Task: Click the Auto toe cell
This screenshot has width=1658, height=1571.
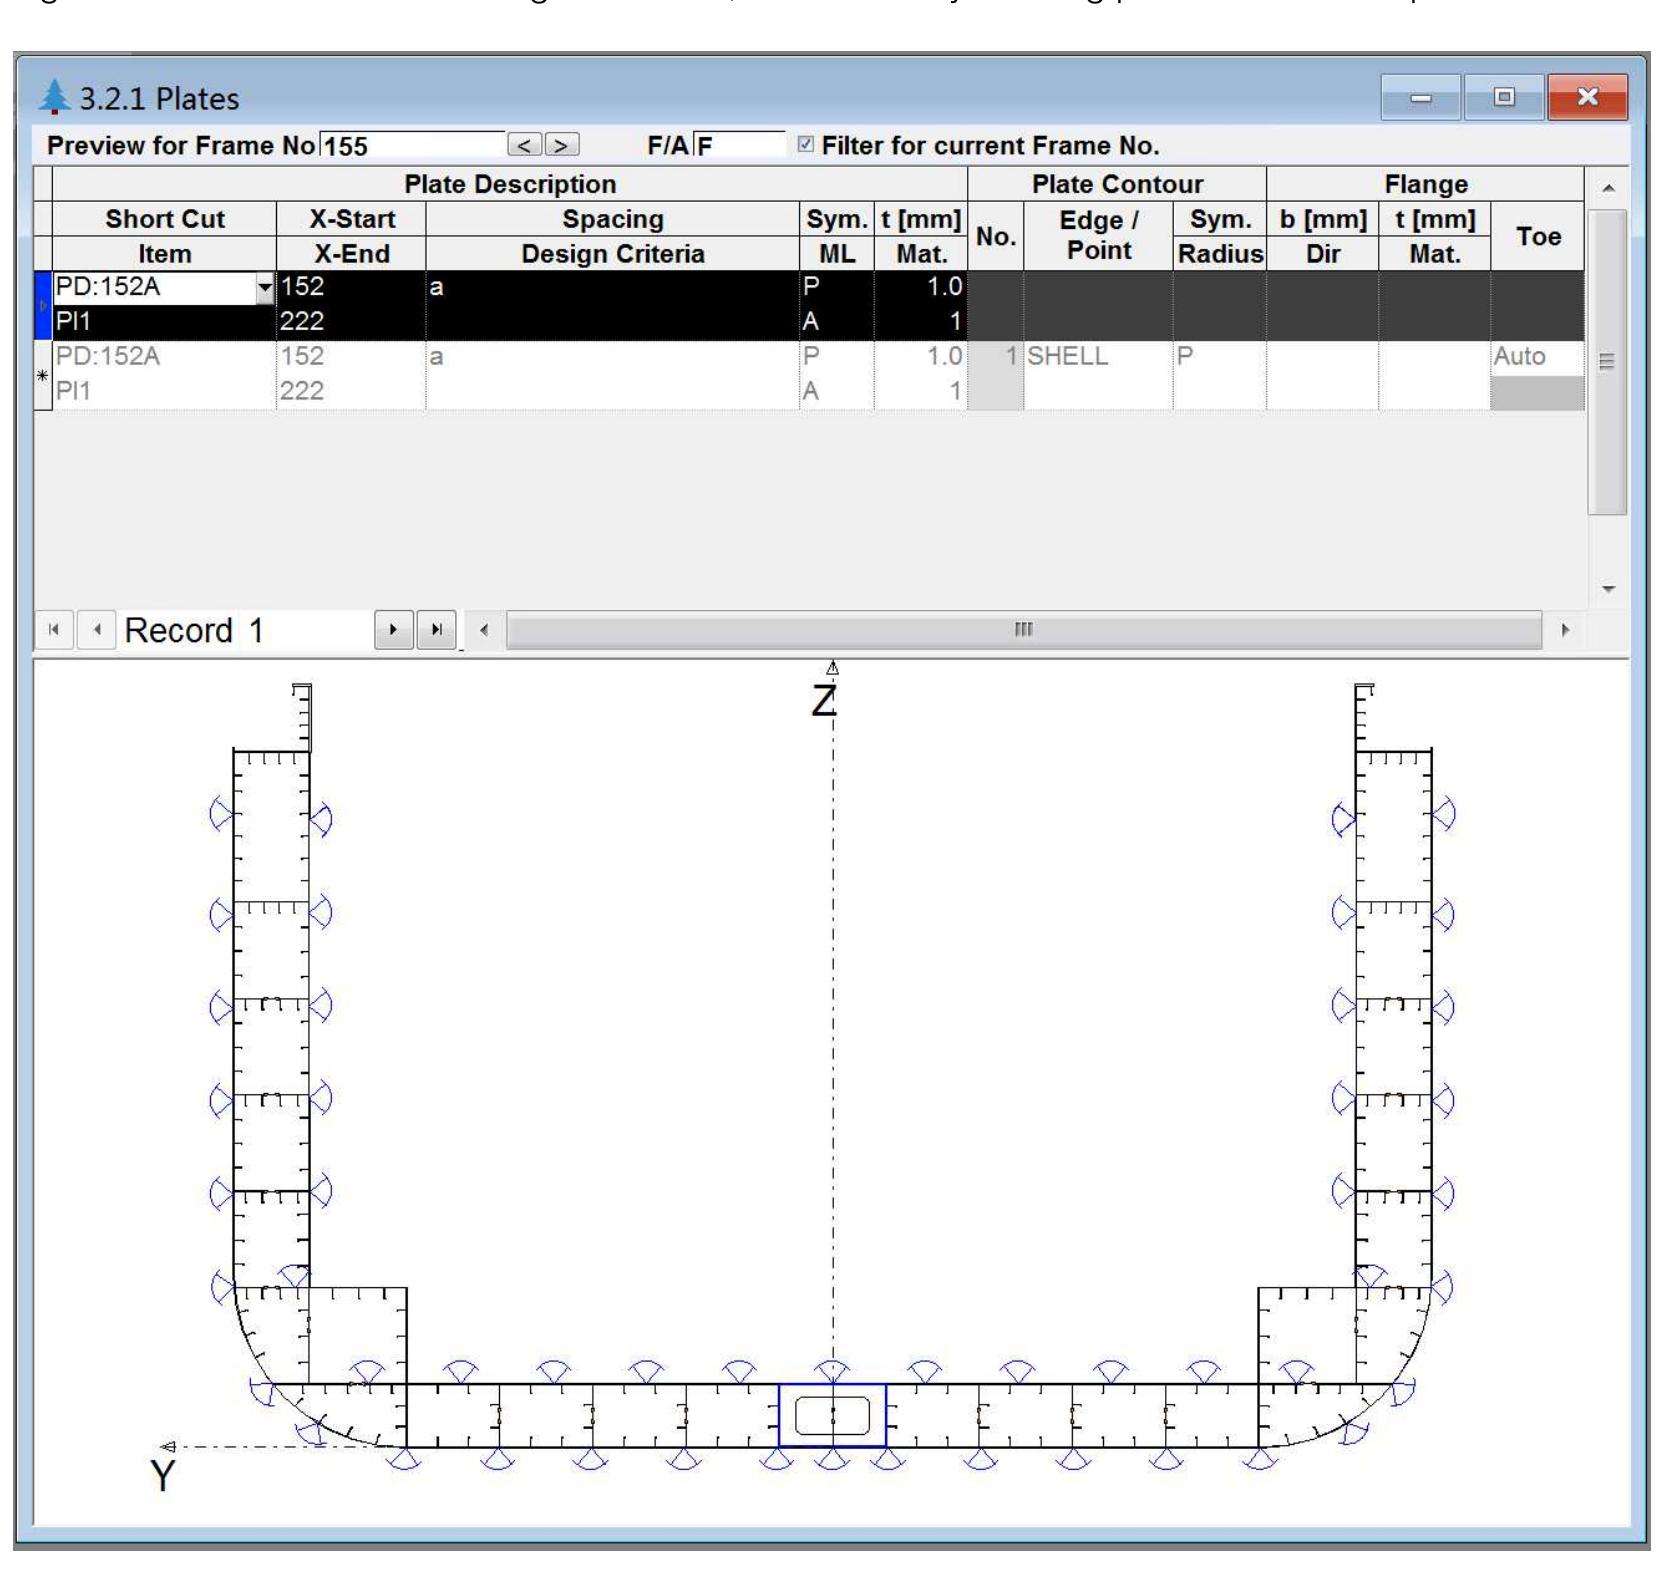Action: (x=1536, y=357)
